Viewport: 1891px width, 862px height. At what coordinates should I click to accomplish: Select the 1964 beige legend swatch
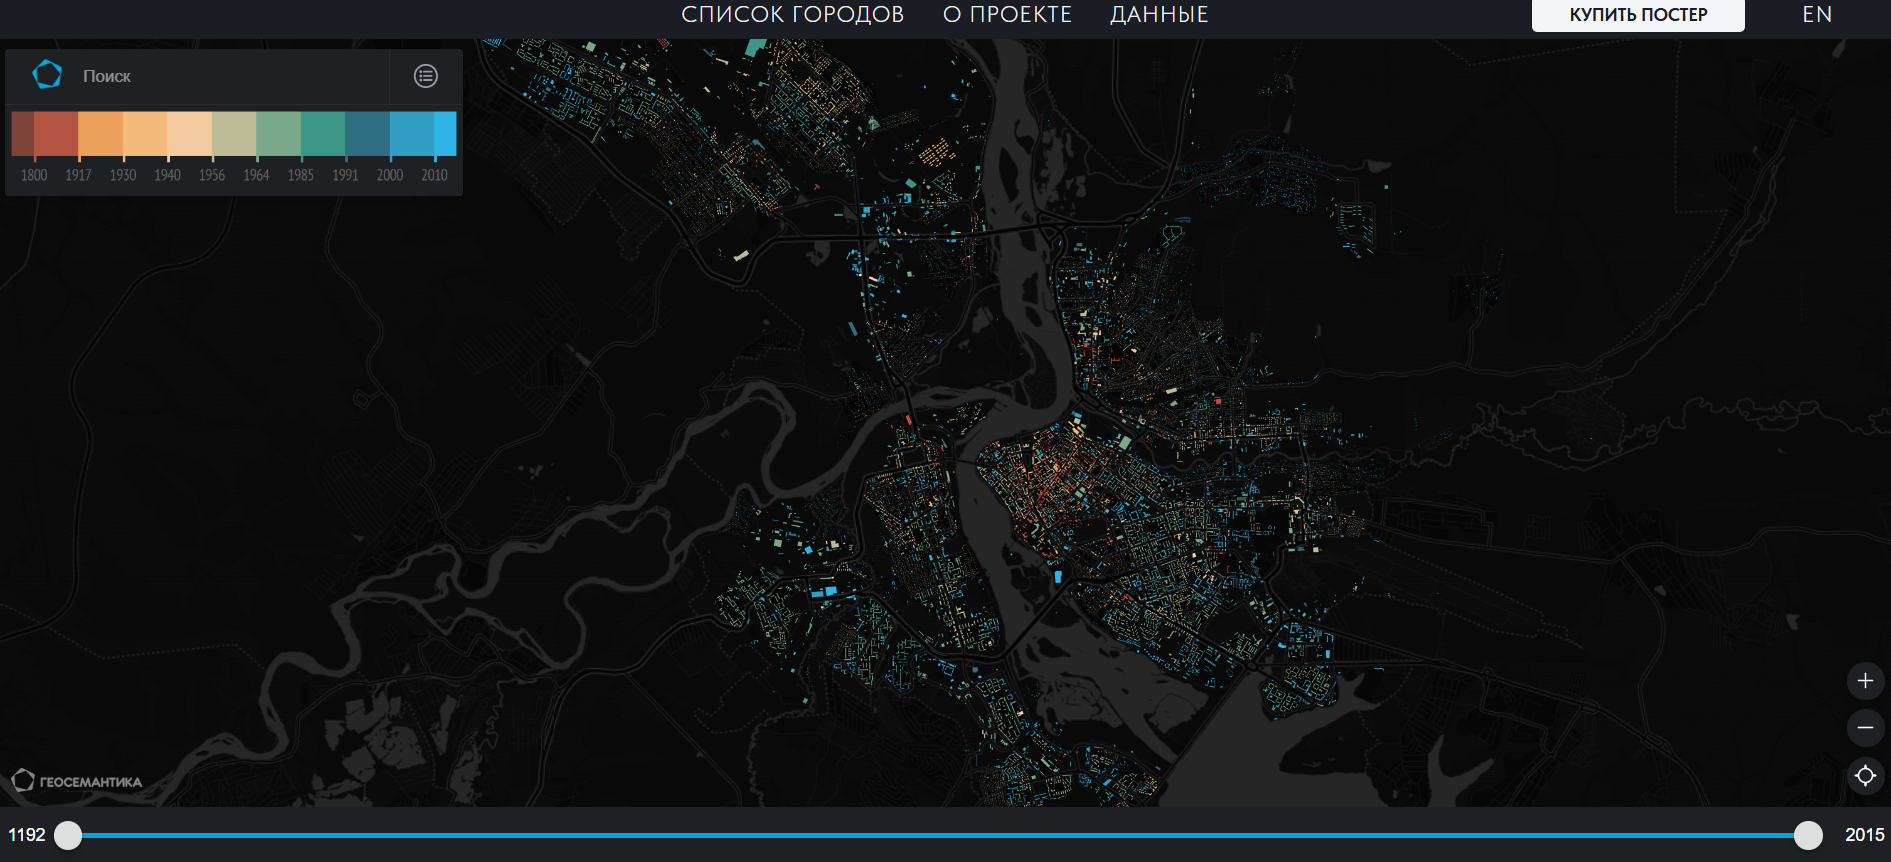(234, 134)
